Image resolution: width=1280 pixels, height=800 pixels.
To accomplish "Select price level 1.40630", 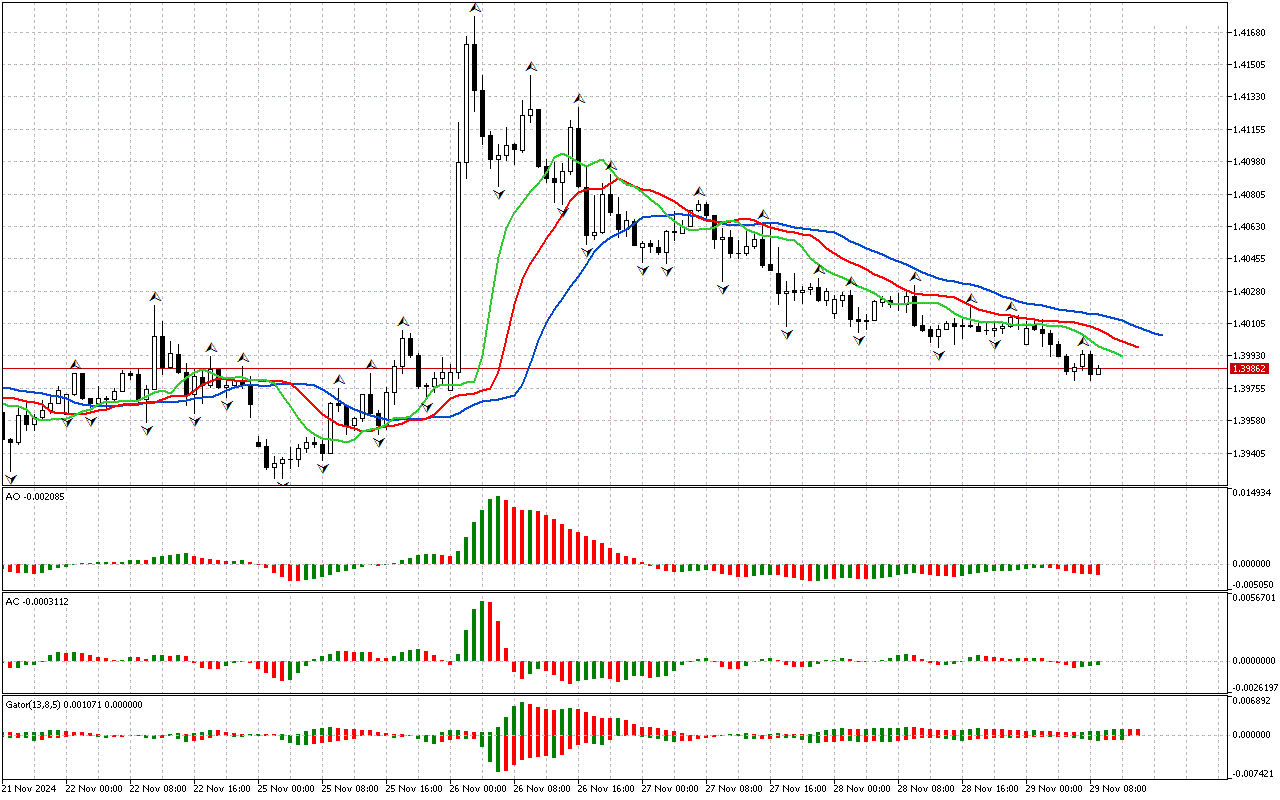I will pos(1249,227).
